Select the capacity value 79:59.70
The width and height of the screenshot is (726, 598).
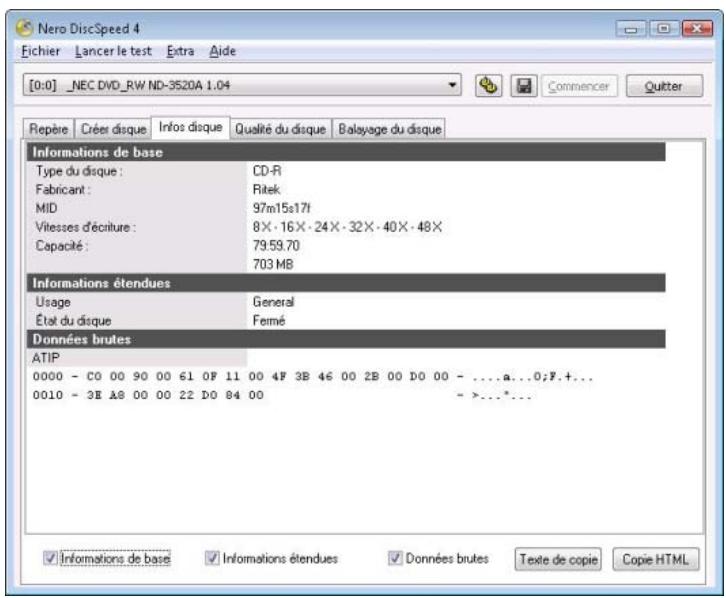click(x=276, y=245)
